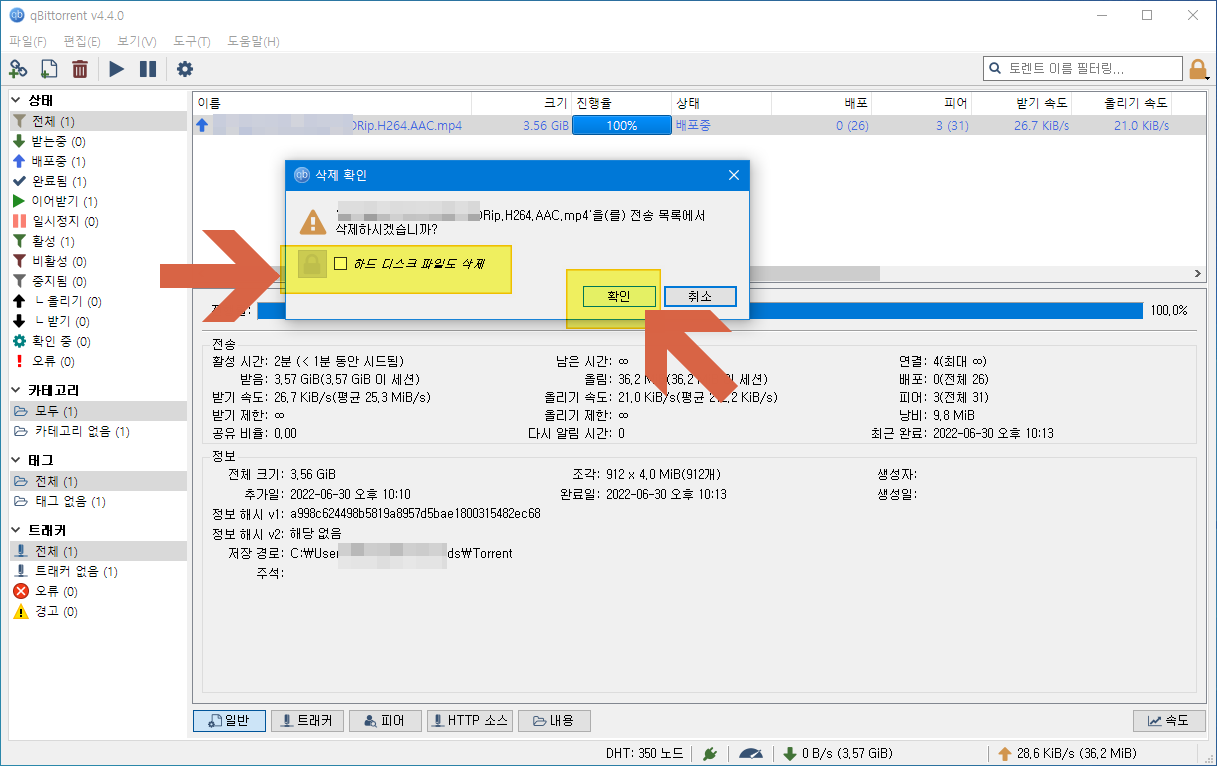1217x766 pixels.
Task: Click the DHT: 350 노드 status text
Action: tap(645, 753)
